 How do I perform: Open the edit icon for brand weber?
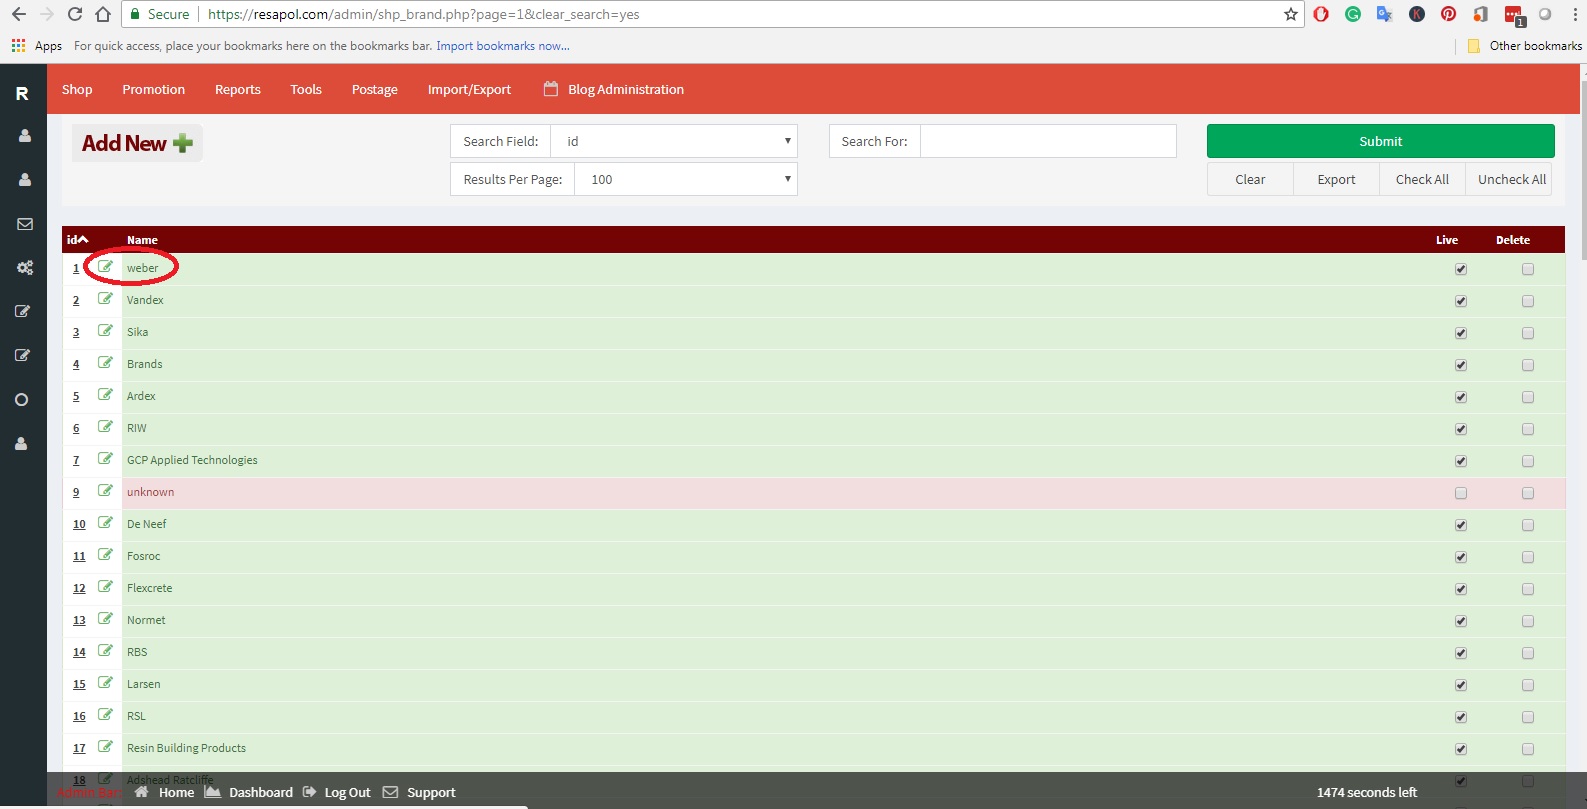point(105,267)
